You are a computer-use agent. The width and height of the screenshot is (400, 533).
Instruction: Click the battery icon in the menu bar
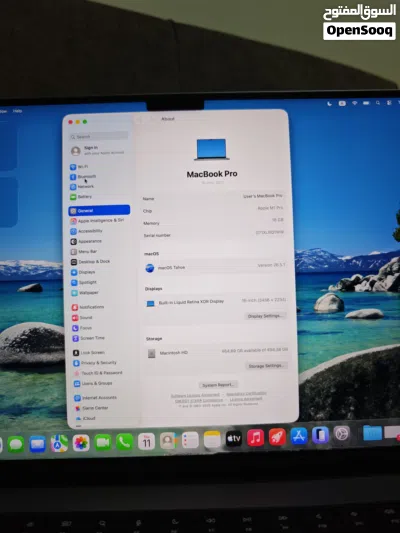pyautogui.click(x=366, y=103)
